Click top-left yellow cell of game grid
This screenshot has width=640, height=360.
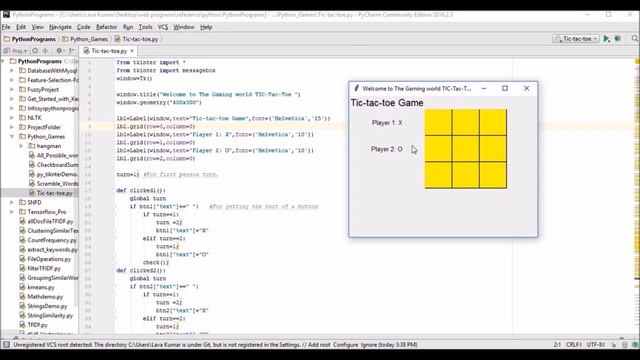coord(438,122)
